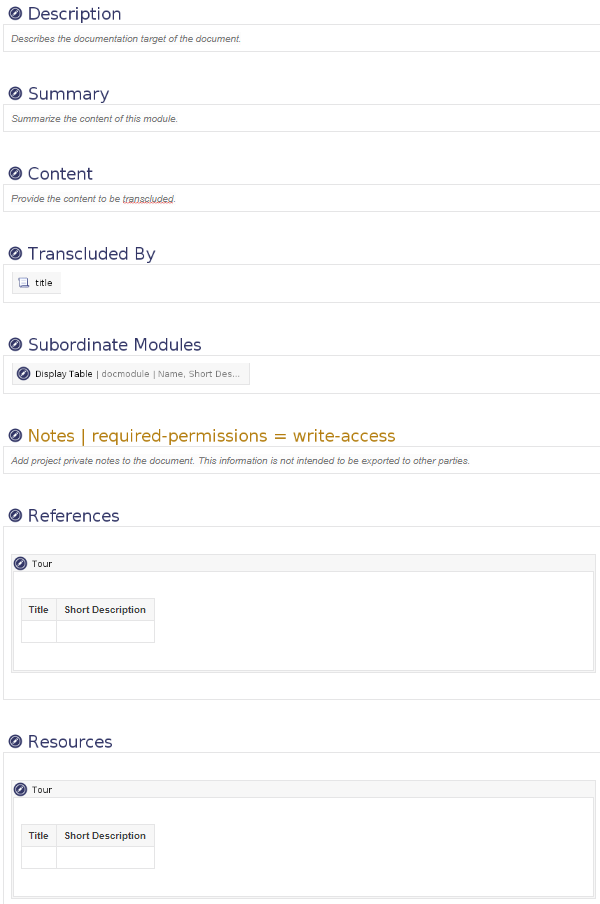Click the Tour macro icon under Resources
This screenshot has width=600, height=904.
pos(20,790)
